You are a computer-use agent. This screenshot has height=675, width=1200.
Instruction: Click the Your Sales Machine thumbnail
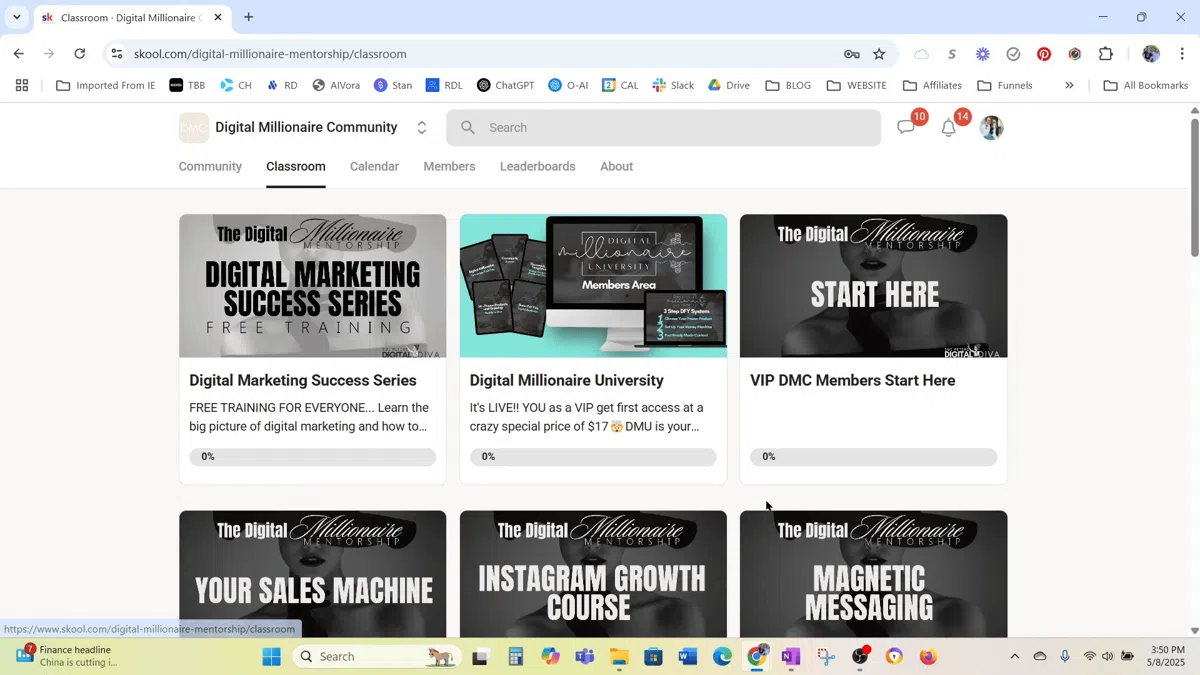[x=313, y=575]
